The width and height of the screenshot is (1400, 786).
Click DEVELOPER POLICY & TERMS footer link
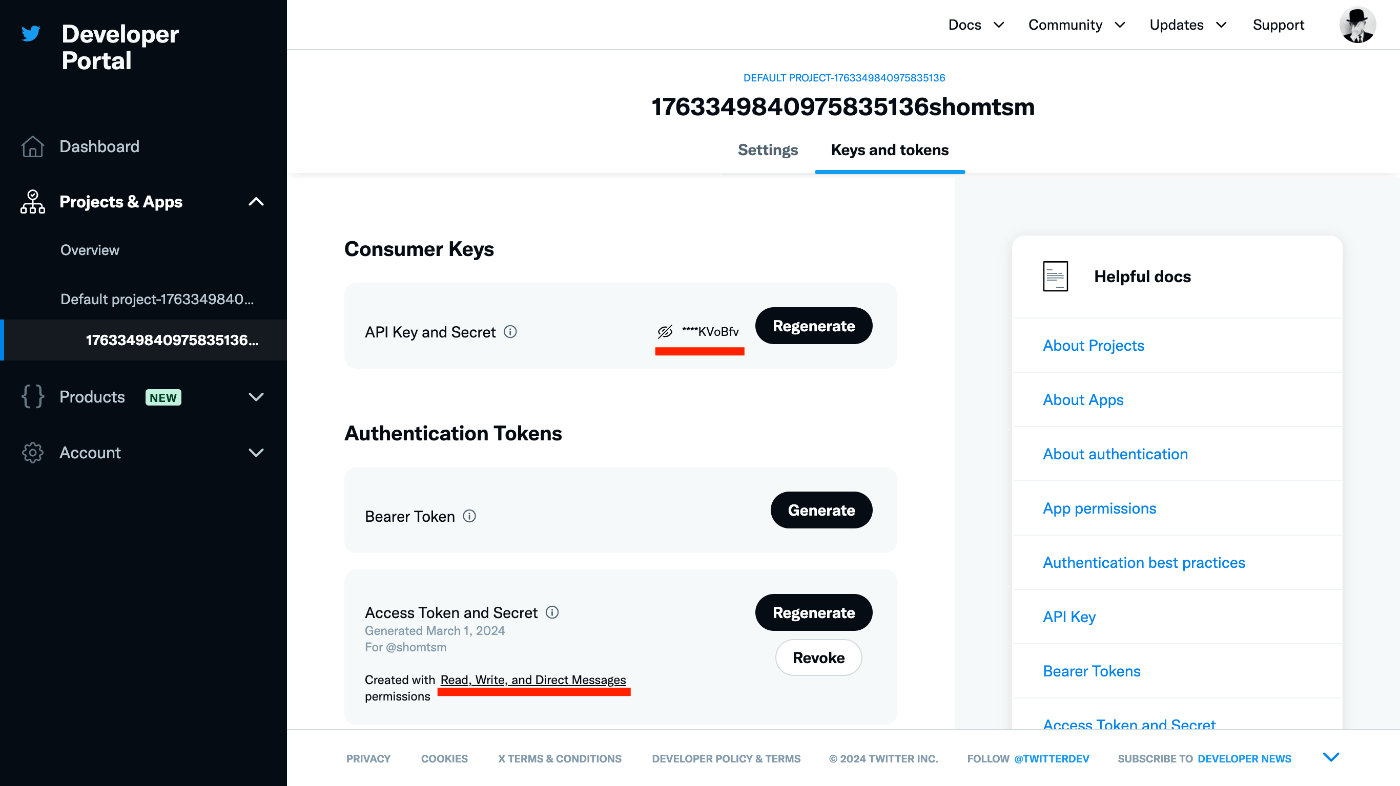[x=726, y=759]
